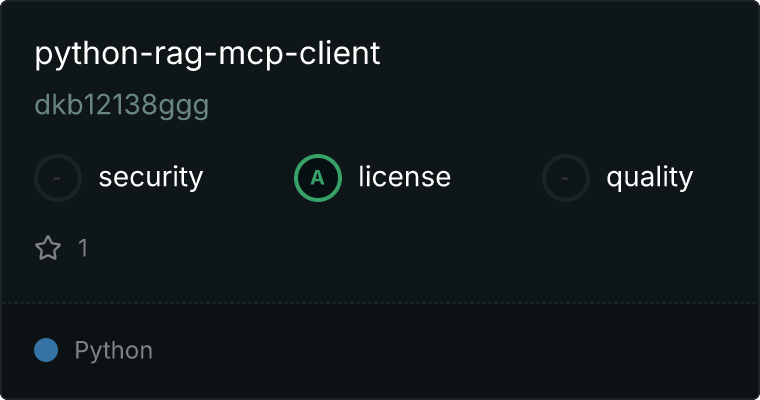Click the dashed divider above Python footer
This screenshot has width=760, height=400.
coord(380,303)
